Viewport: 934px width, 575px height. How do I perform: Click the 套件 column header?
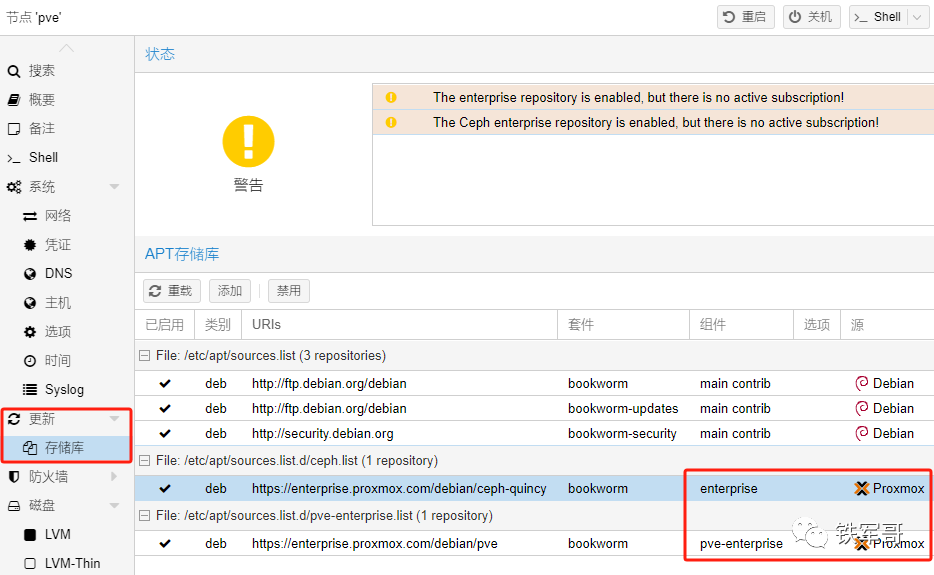(623, 325)
